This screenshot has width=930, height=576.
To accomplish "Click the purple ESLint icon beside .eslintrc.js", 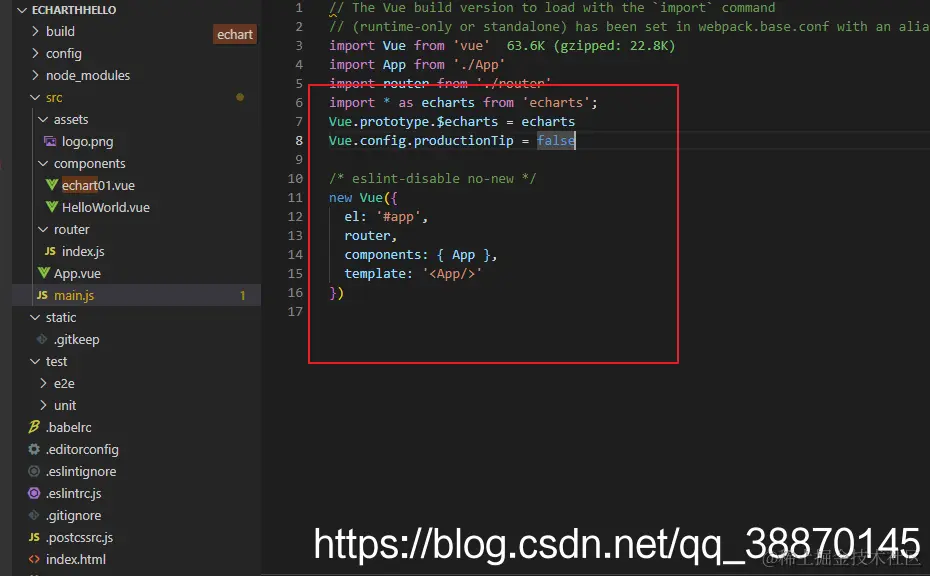I will pyautogui.click(x=34, y=493).
